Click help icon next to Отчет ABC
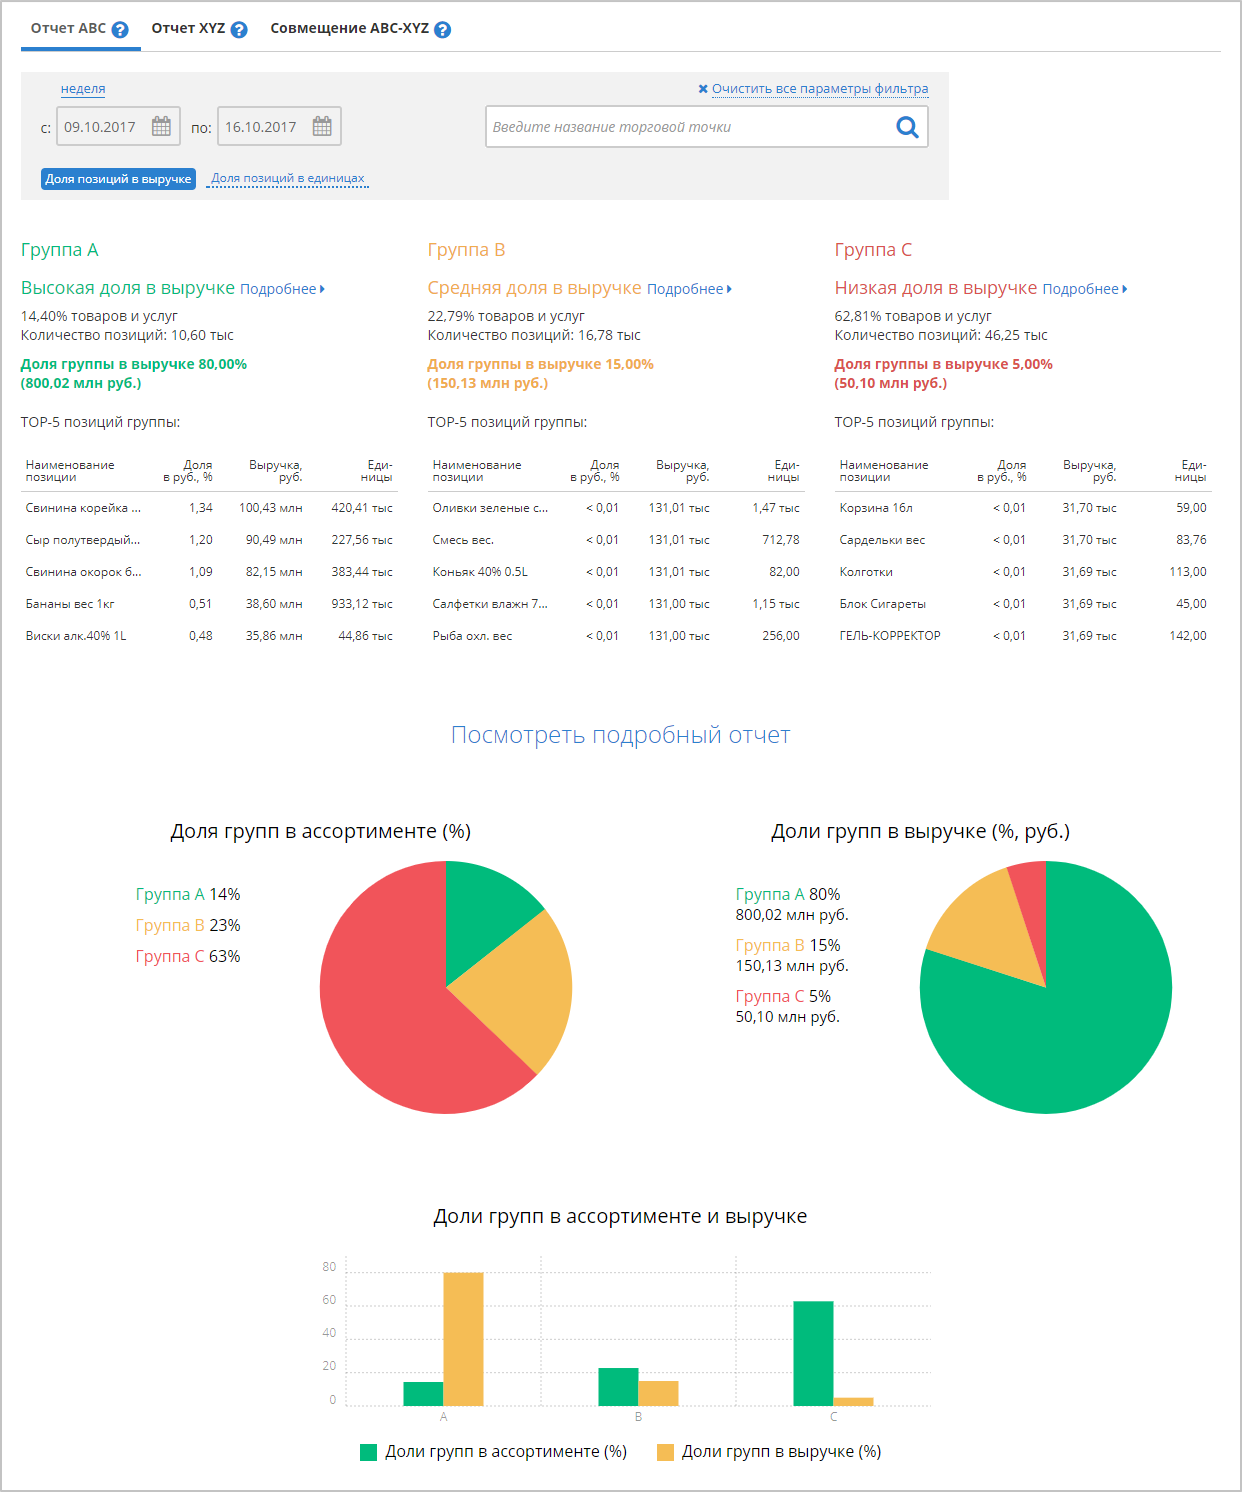 [x=120, y=30]
